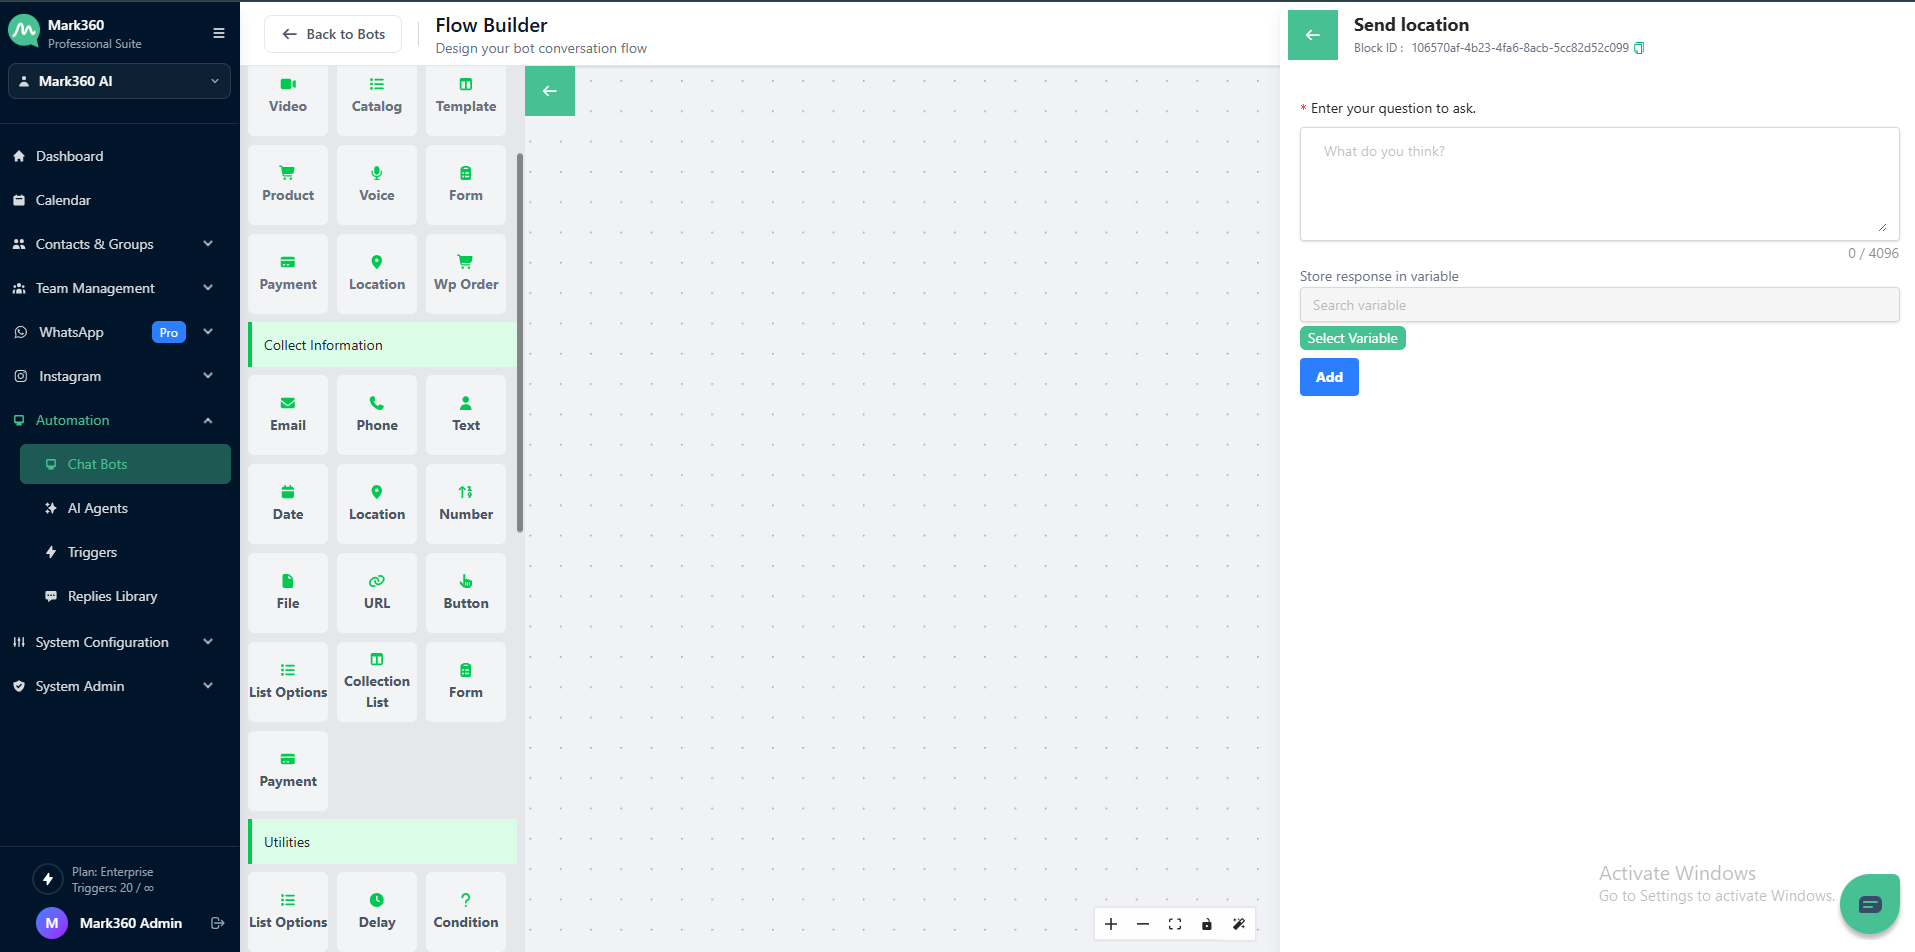Screen dimensions: 1915x952
Task: Toggle the sidebar with hamburger menu
Action: tap(219, 33)
